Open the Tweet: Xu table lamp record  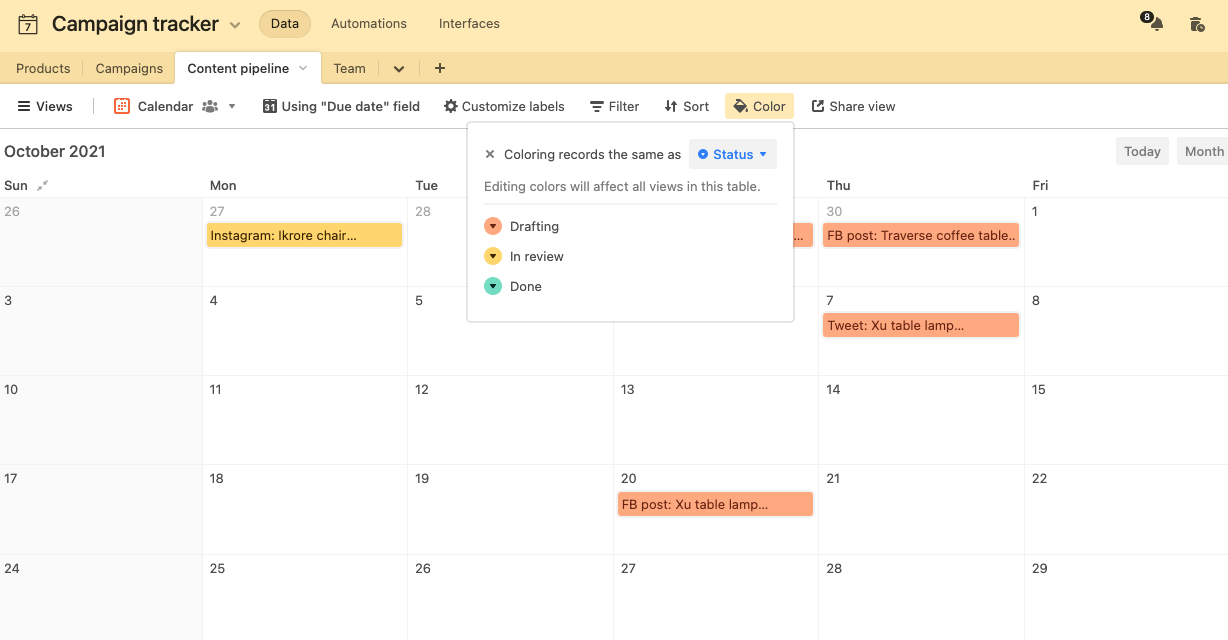pos(921,325)
